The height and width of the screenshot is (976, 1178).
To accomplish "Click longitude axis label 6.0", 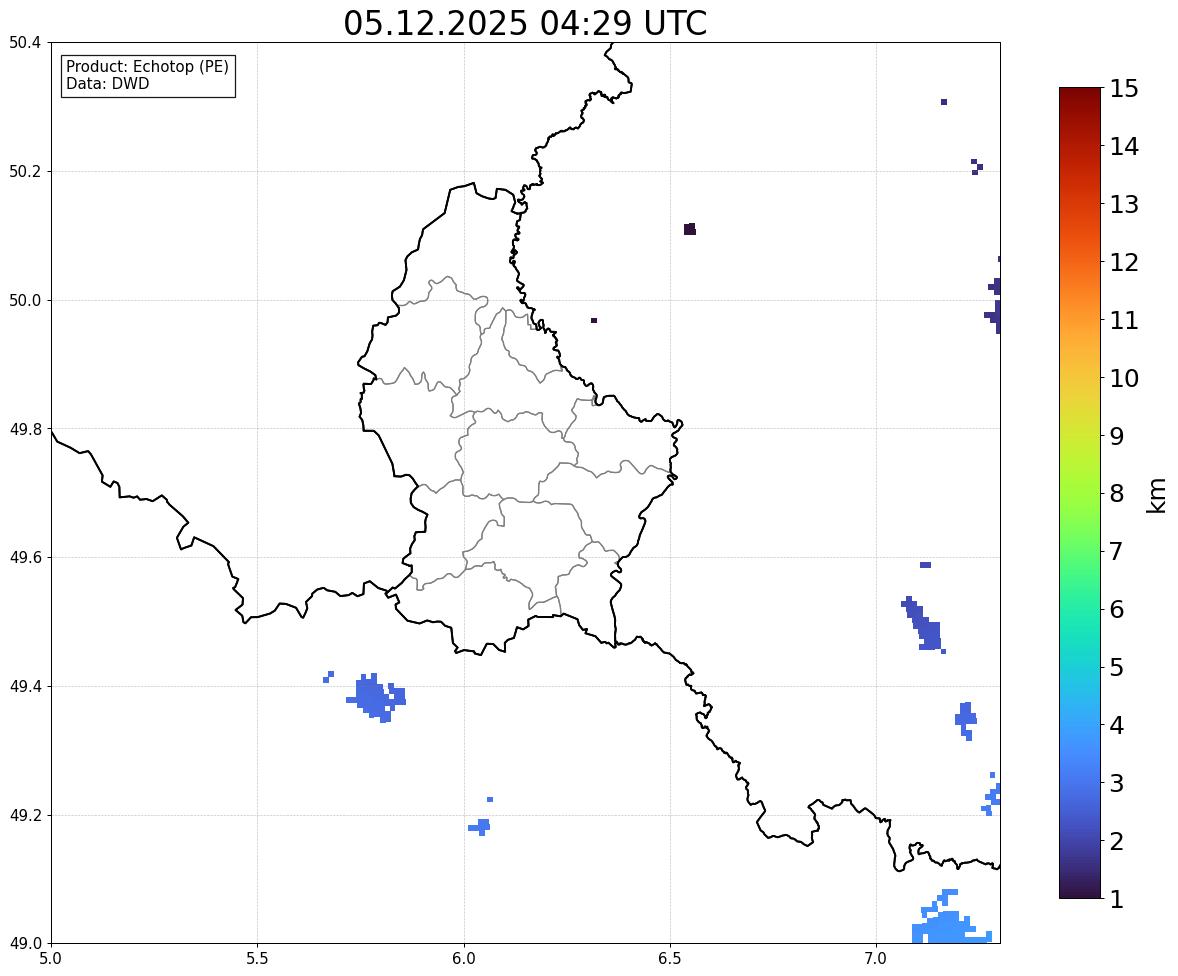I will tap(464, 959).
